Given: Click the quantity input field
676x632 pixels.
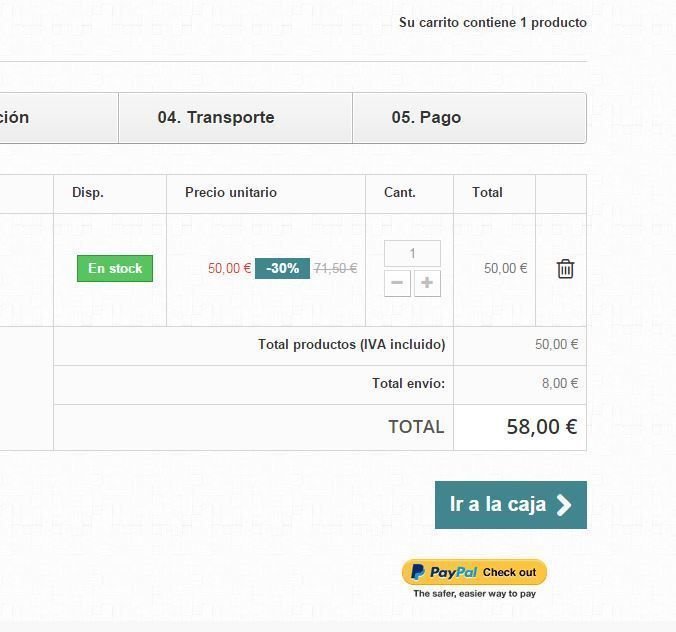Looking at the screenshot, I should point(412,254).
